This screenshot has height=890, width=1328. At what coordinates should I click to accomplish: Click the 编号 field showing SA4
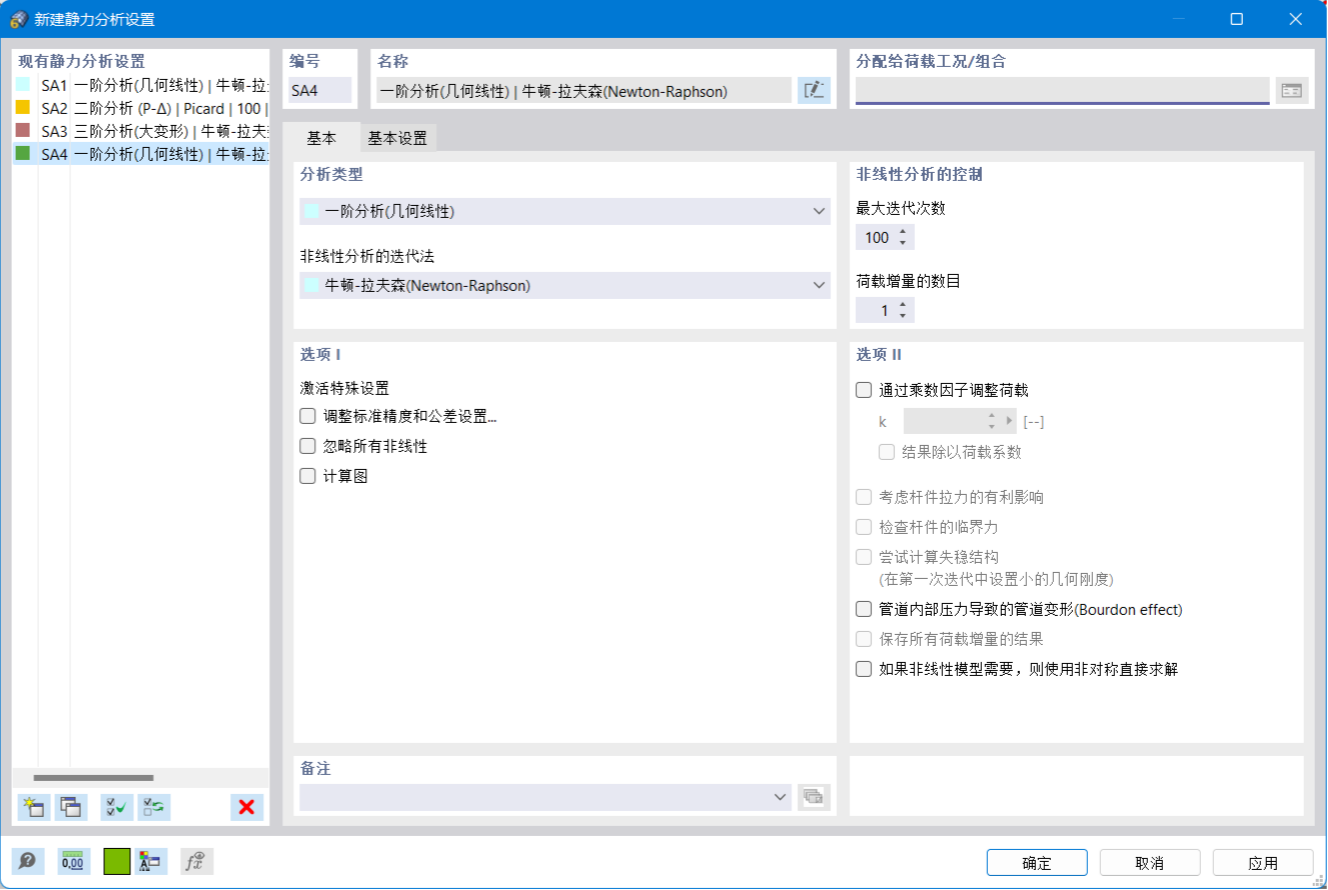pos(320,91)
